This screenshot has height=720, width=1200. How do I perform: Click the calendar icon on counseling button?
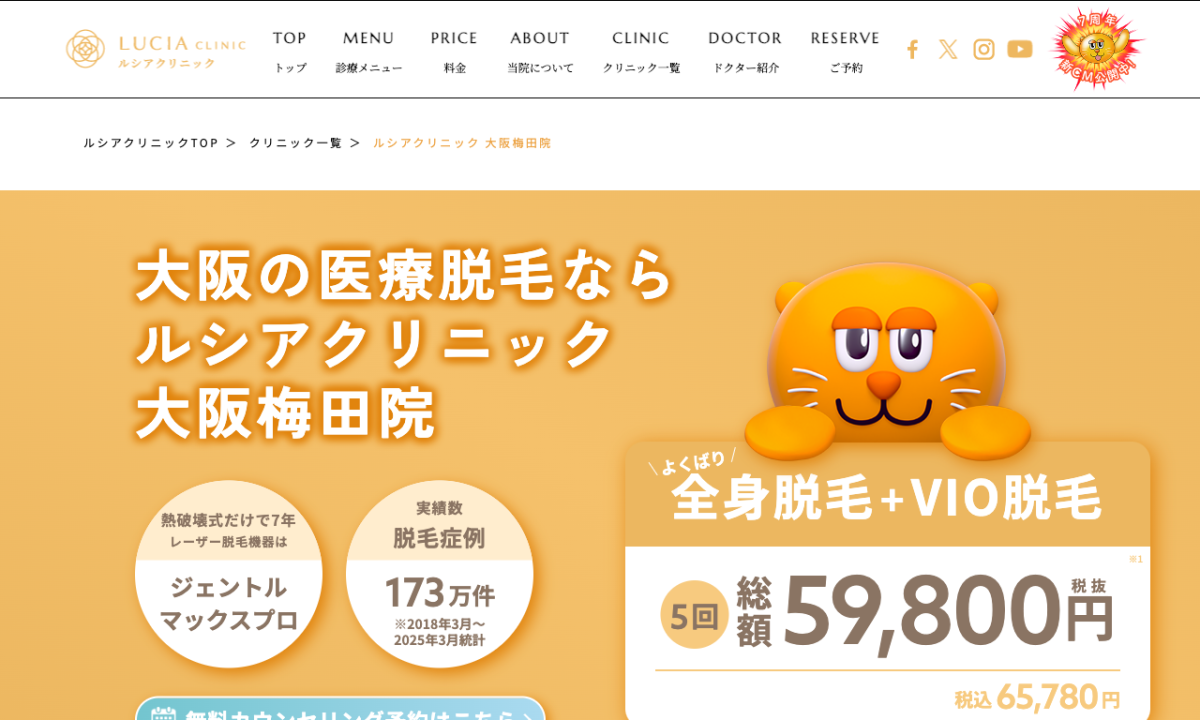(163, 713)
